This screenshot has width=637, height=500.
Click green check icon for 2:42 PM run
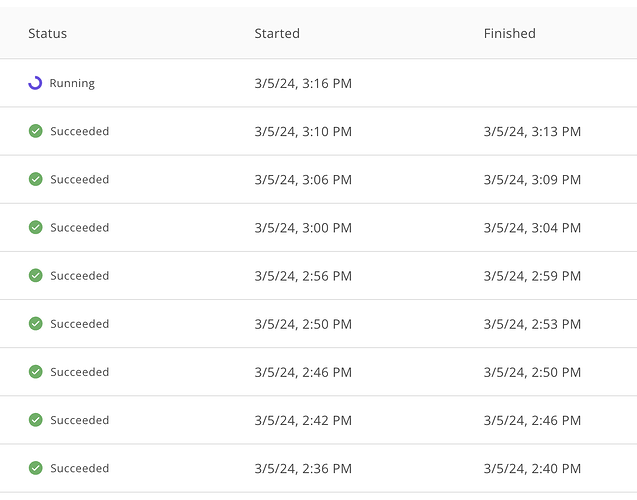click(36, 420)
